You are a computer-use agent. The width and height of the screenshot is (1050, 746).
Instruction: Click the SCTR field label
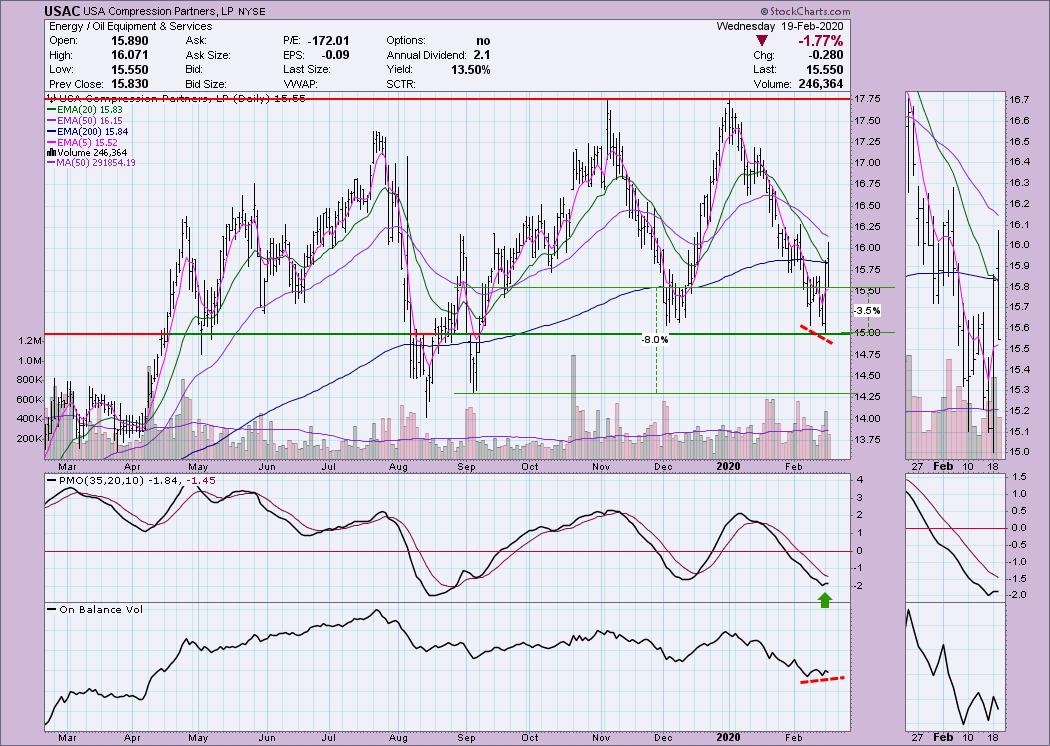[x=401, y=84]
